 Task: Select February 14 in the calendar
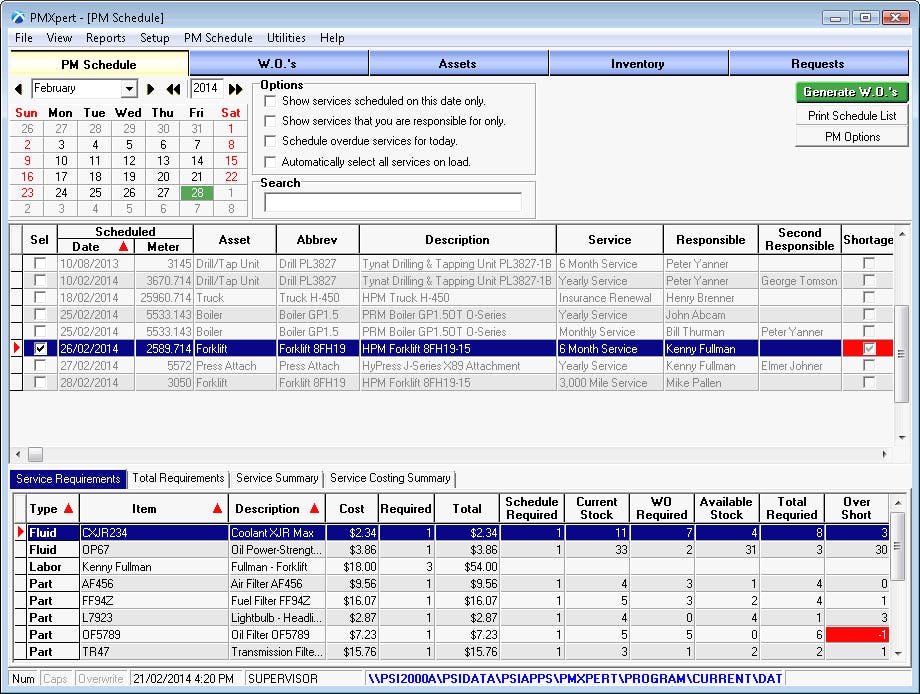coord(197,160)
